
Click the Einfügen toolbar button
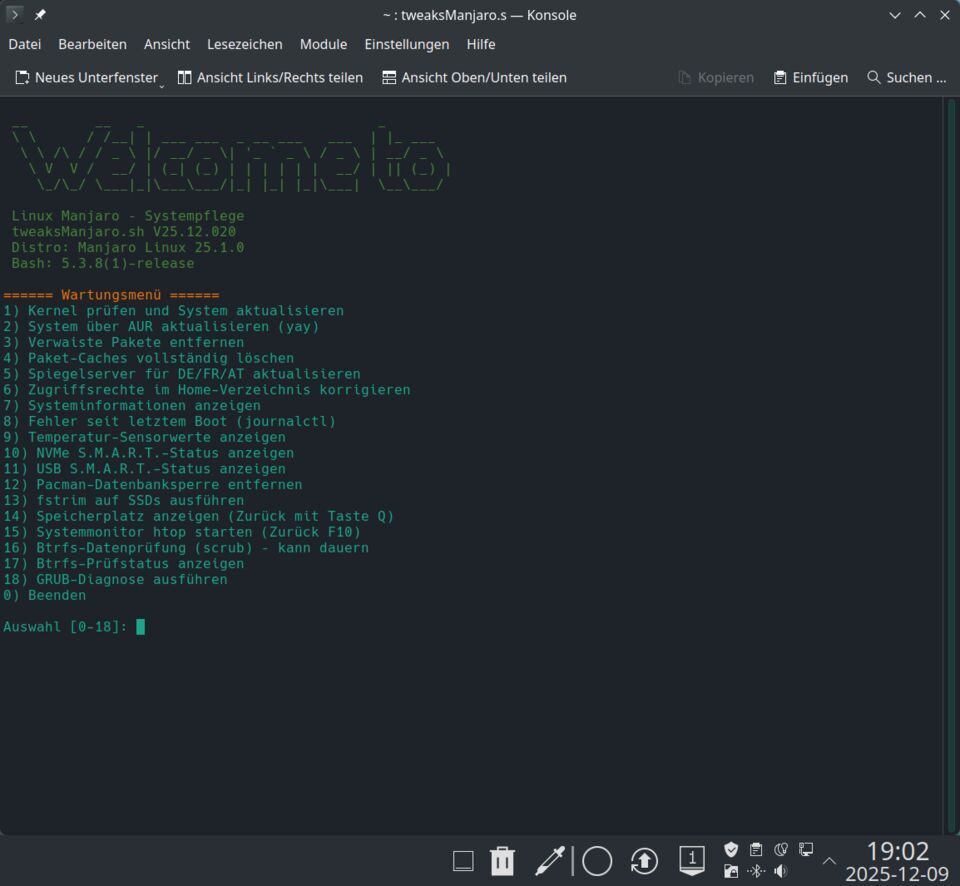click(810, 77)
